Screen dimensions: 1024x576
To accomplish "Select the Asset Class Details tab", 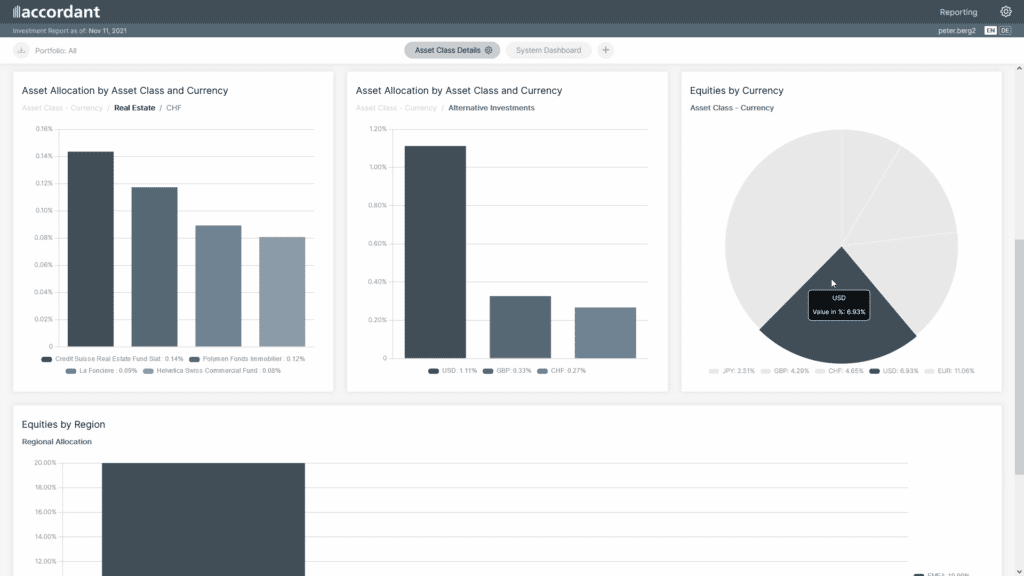I will click(x=446, y=49).
